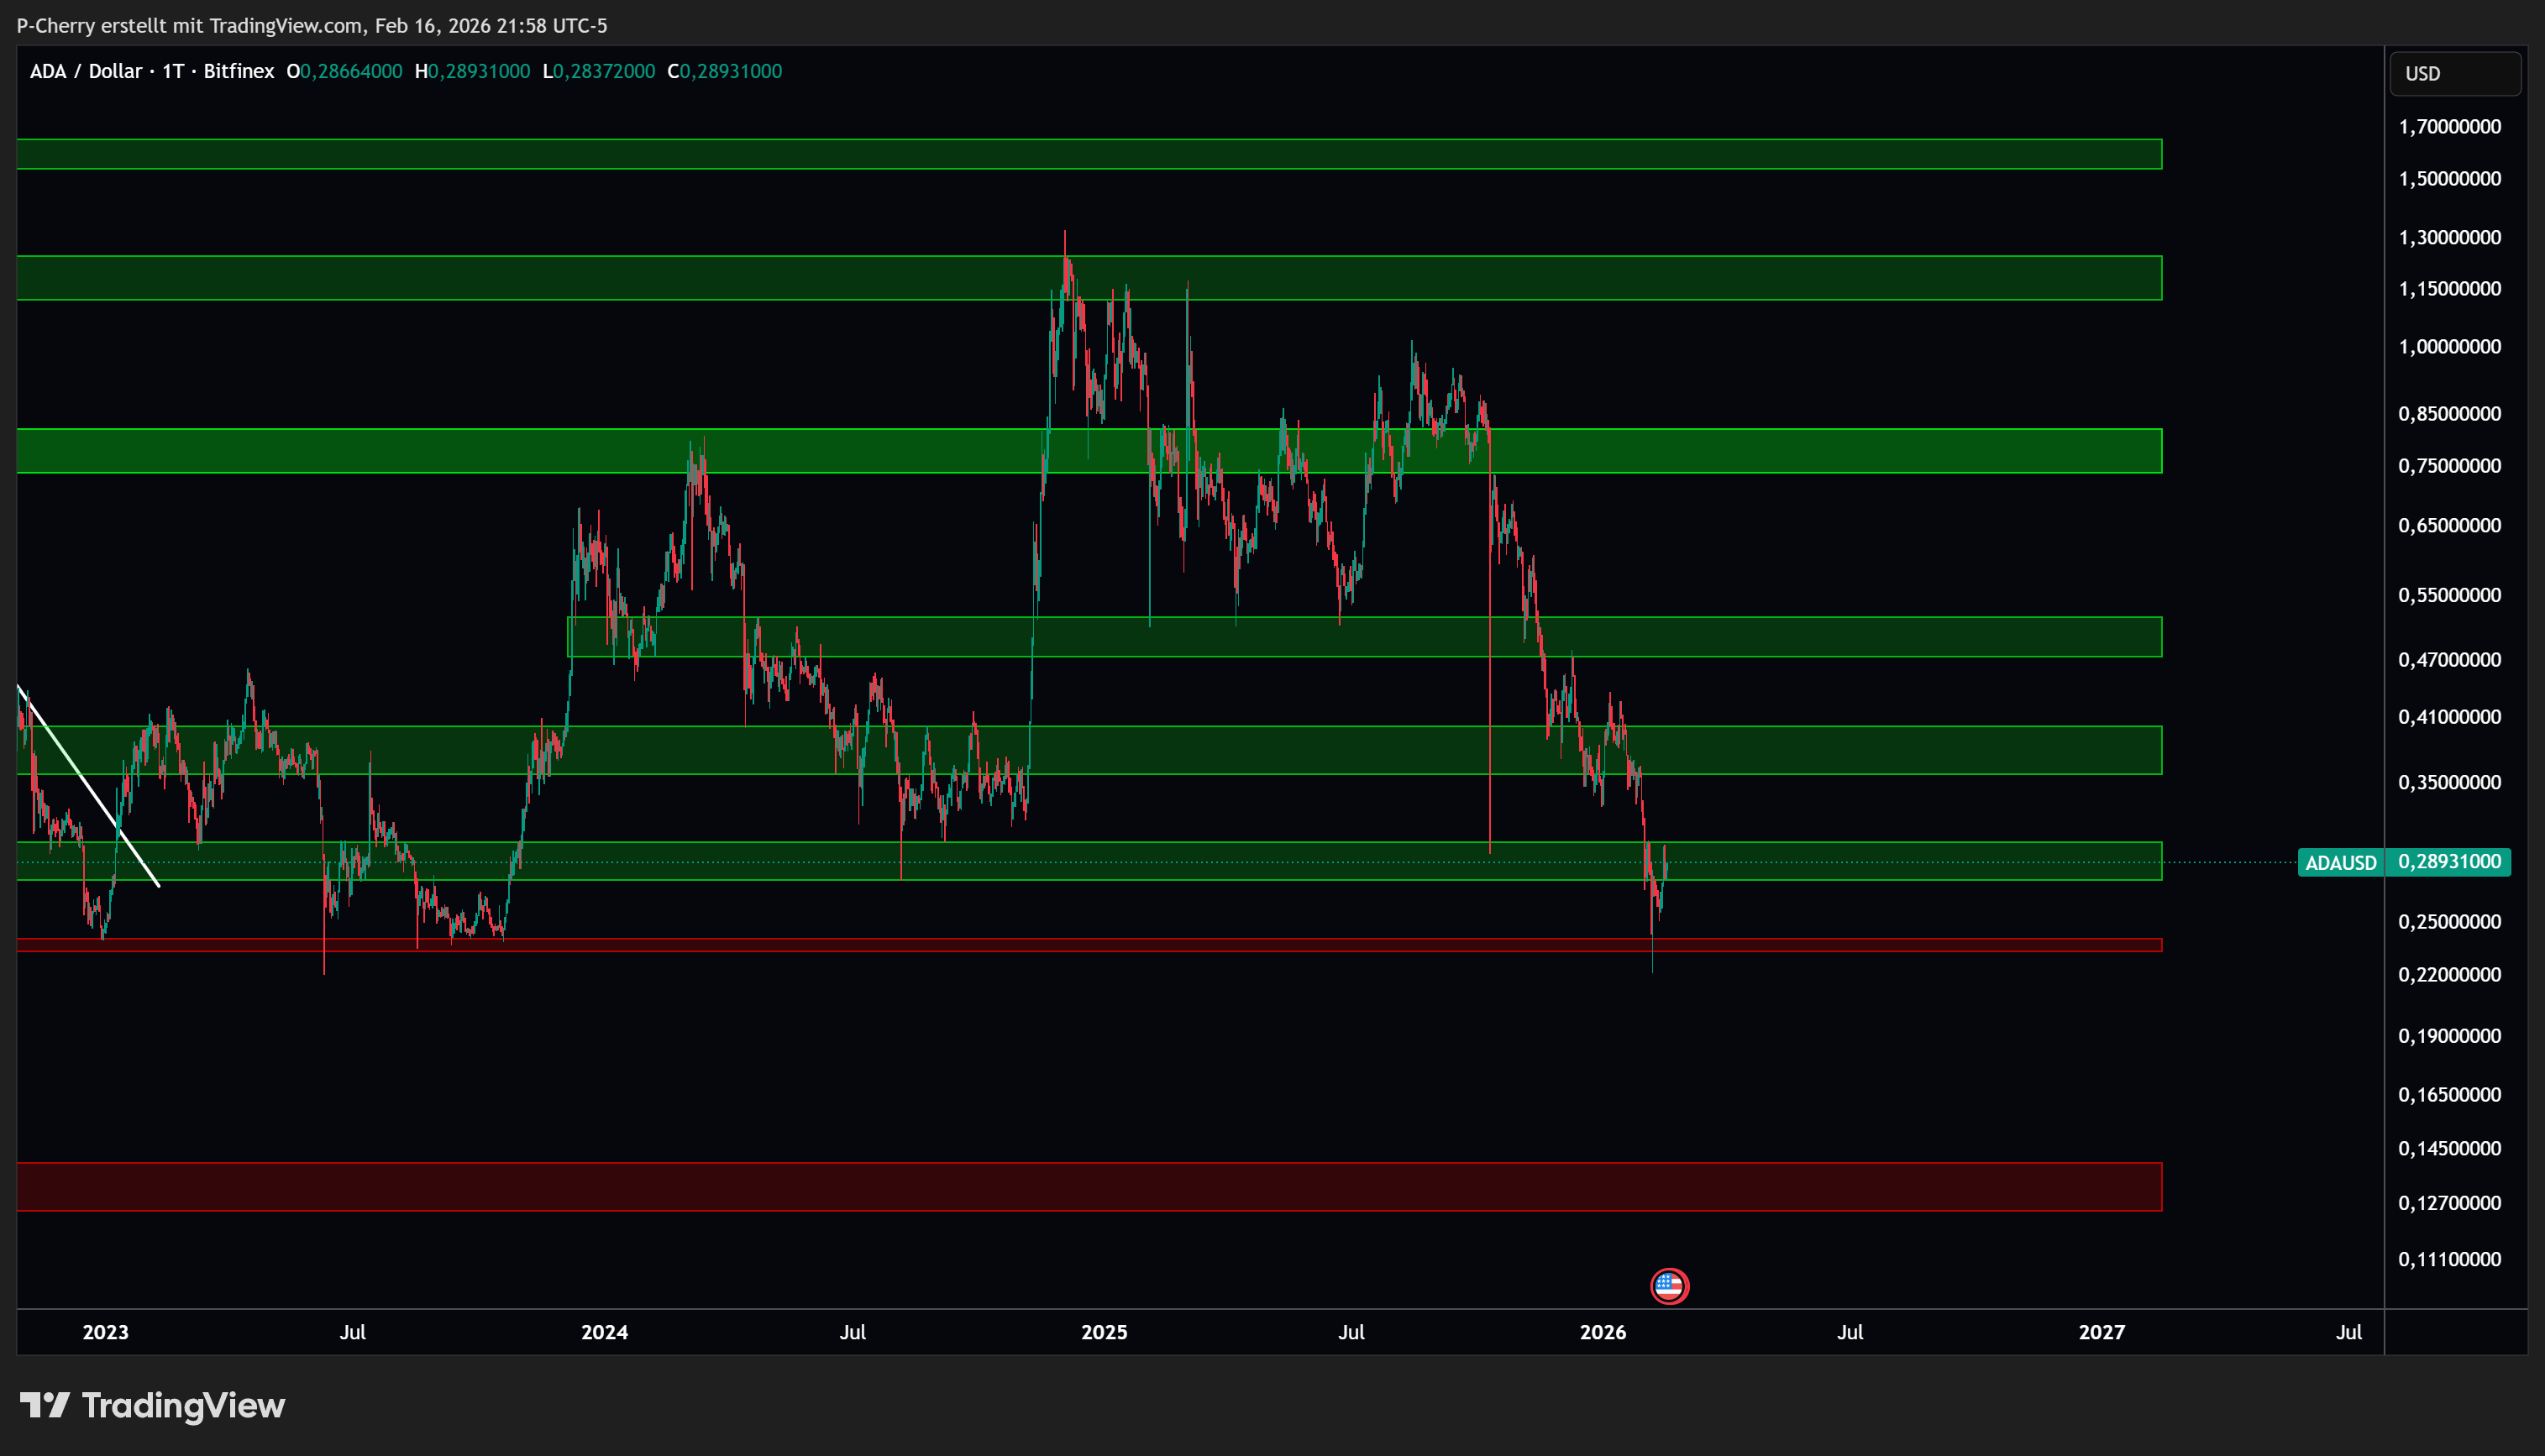The image size is (2545, 1456).
Task: Click the O0,28664000 open value in the legend
Action: (345, 71)
